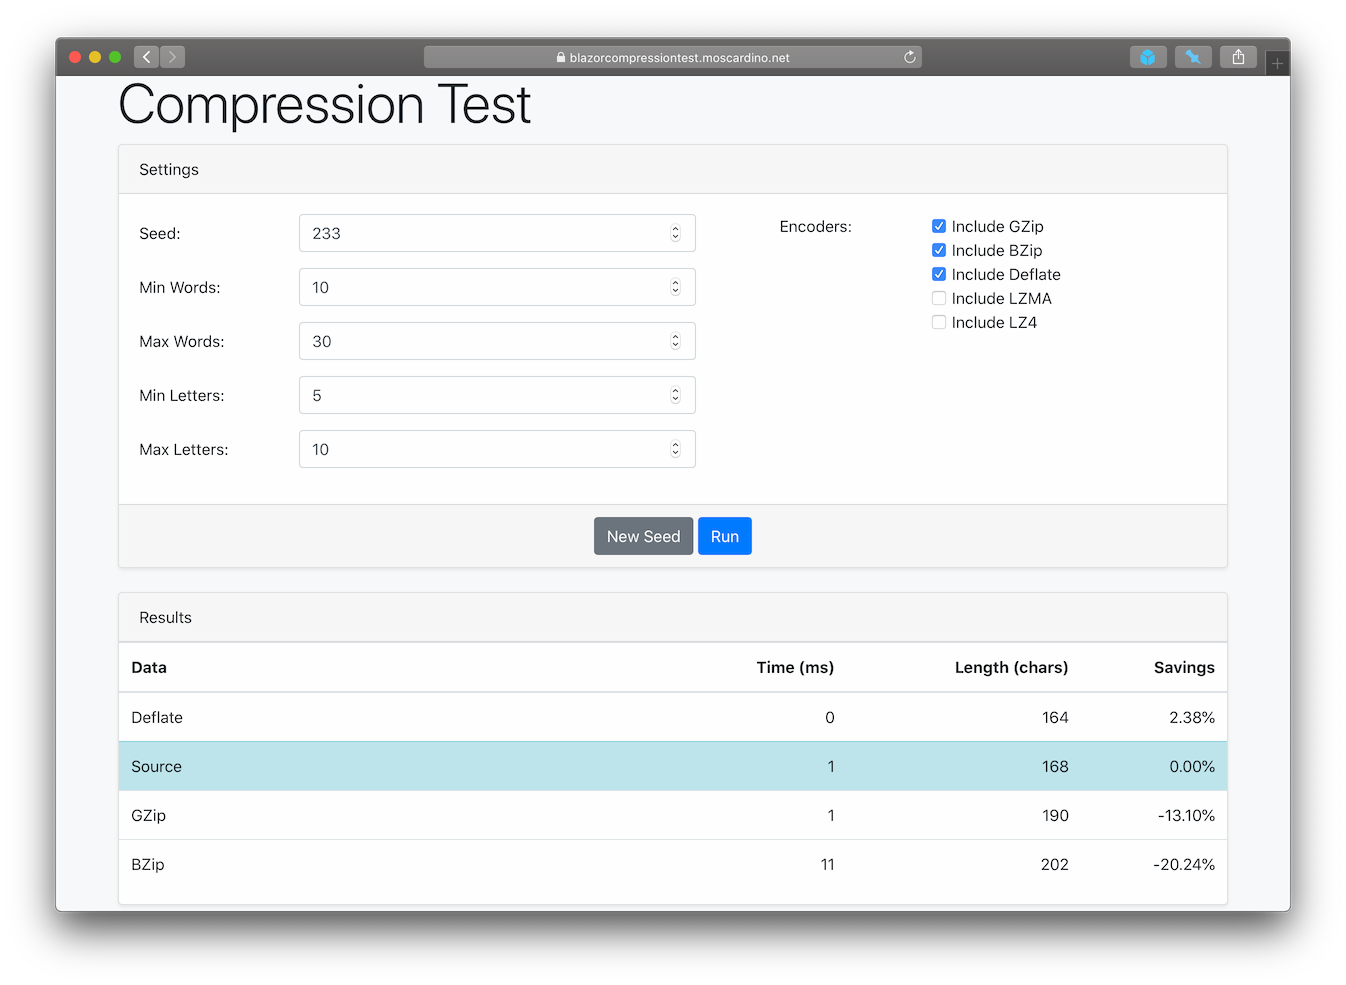Click the Results panel header

coord(165,617)
